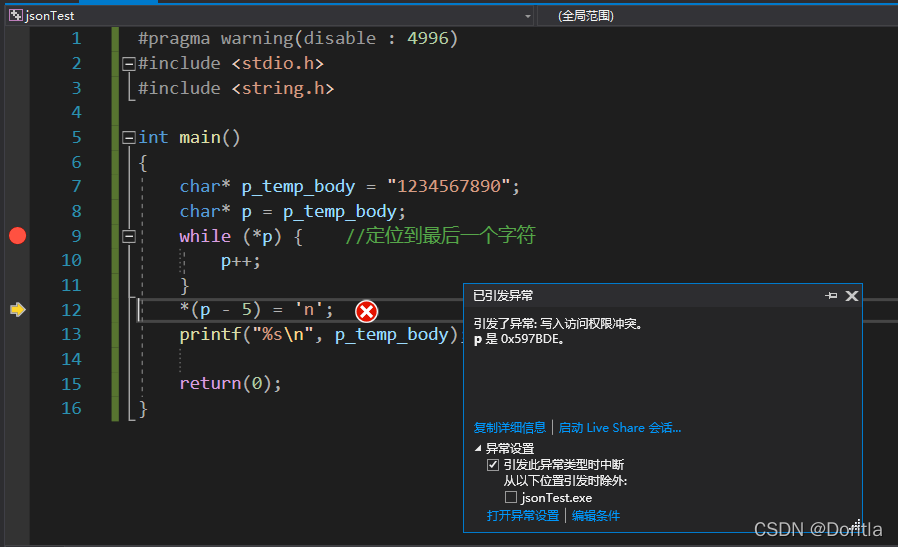Click the *(p - 5) = 'n'; statement
This screenshot has height=547, width=898.
coord(257,310)
